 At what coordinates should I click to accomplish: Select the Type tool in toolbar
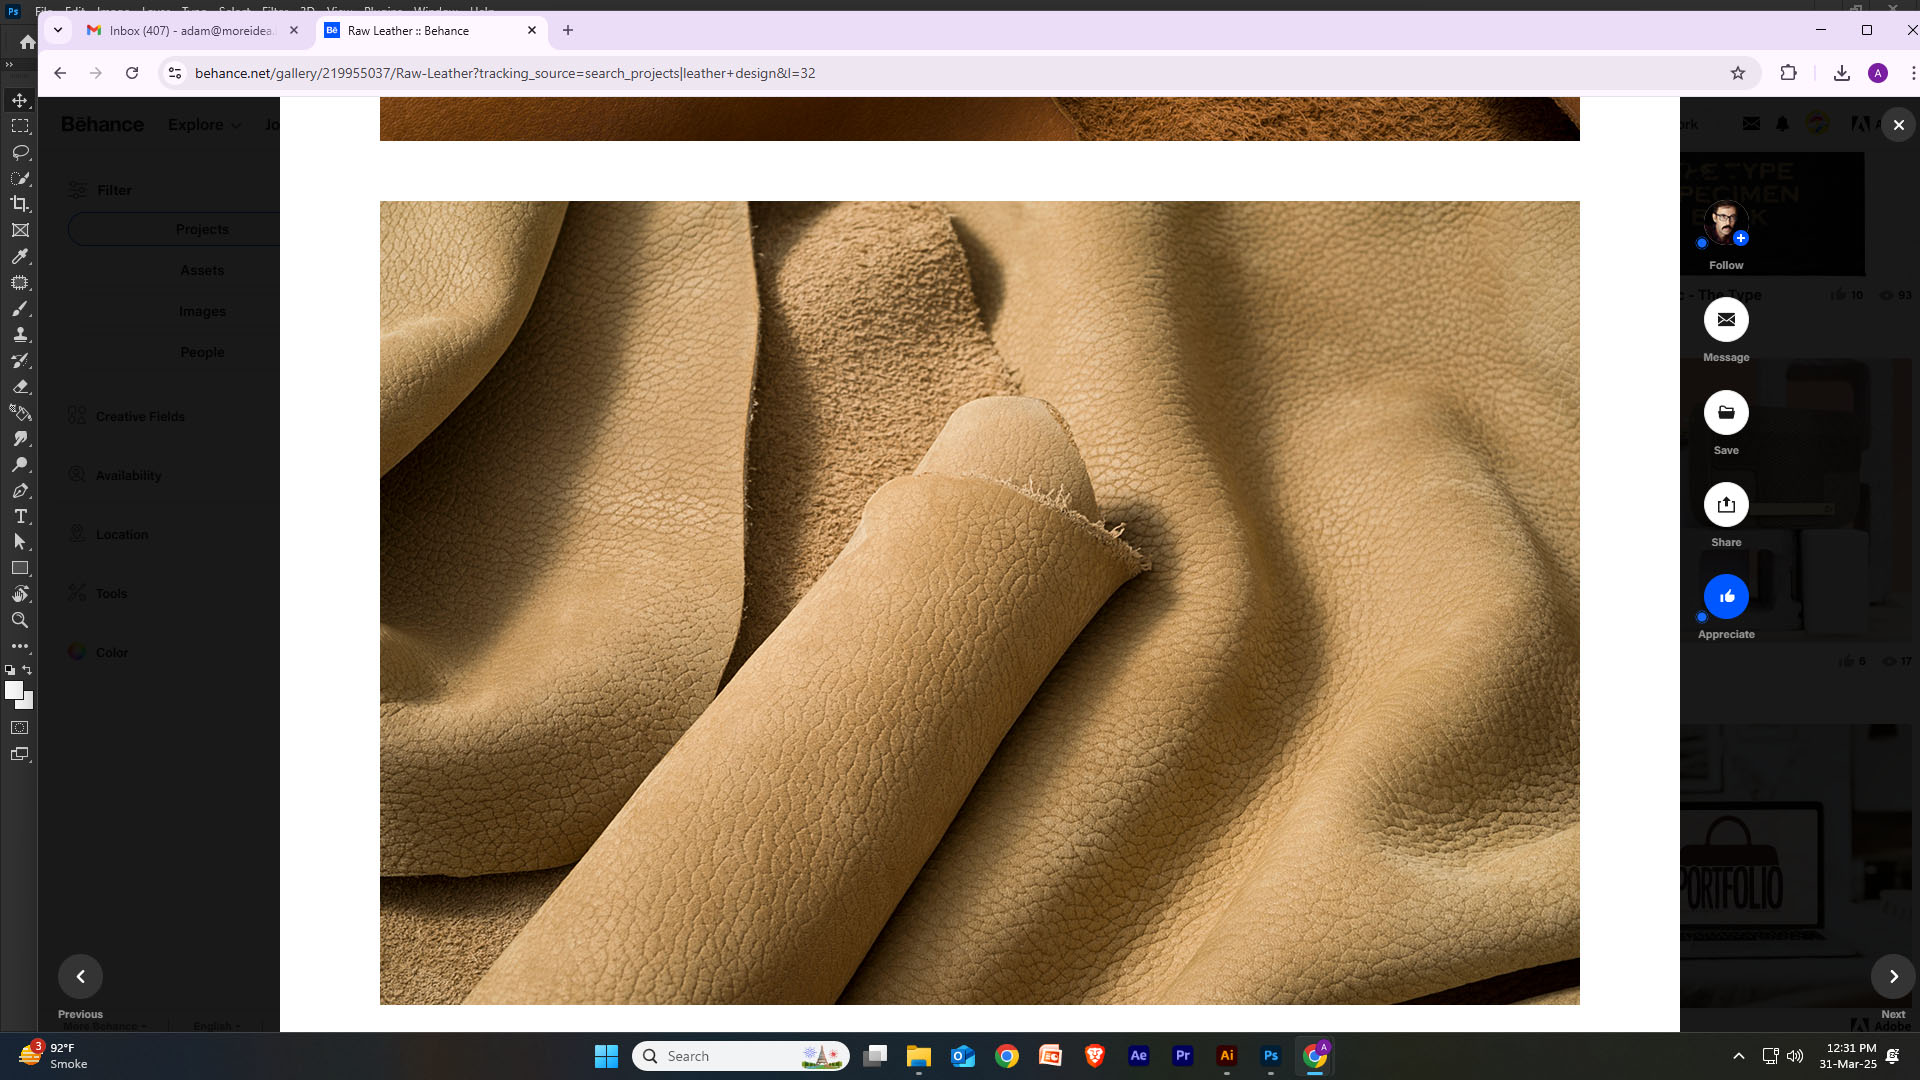[x=20, y=516]
